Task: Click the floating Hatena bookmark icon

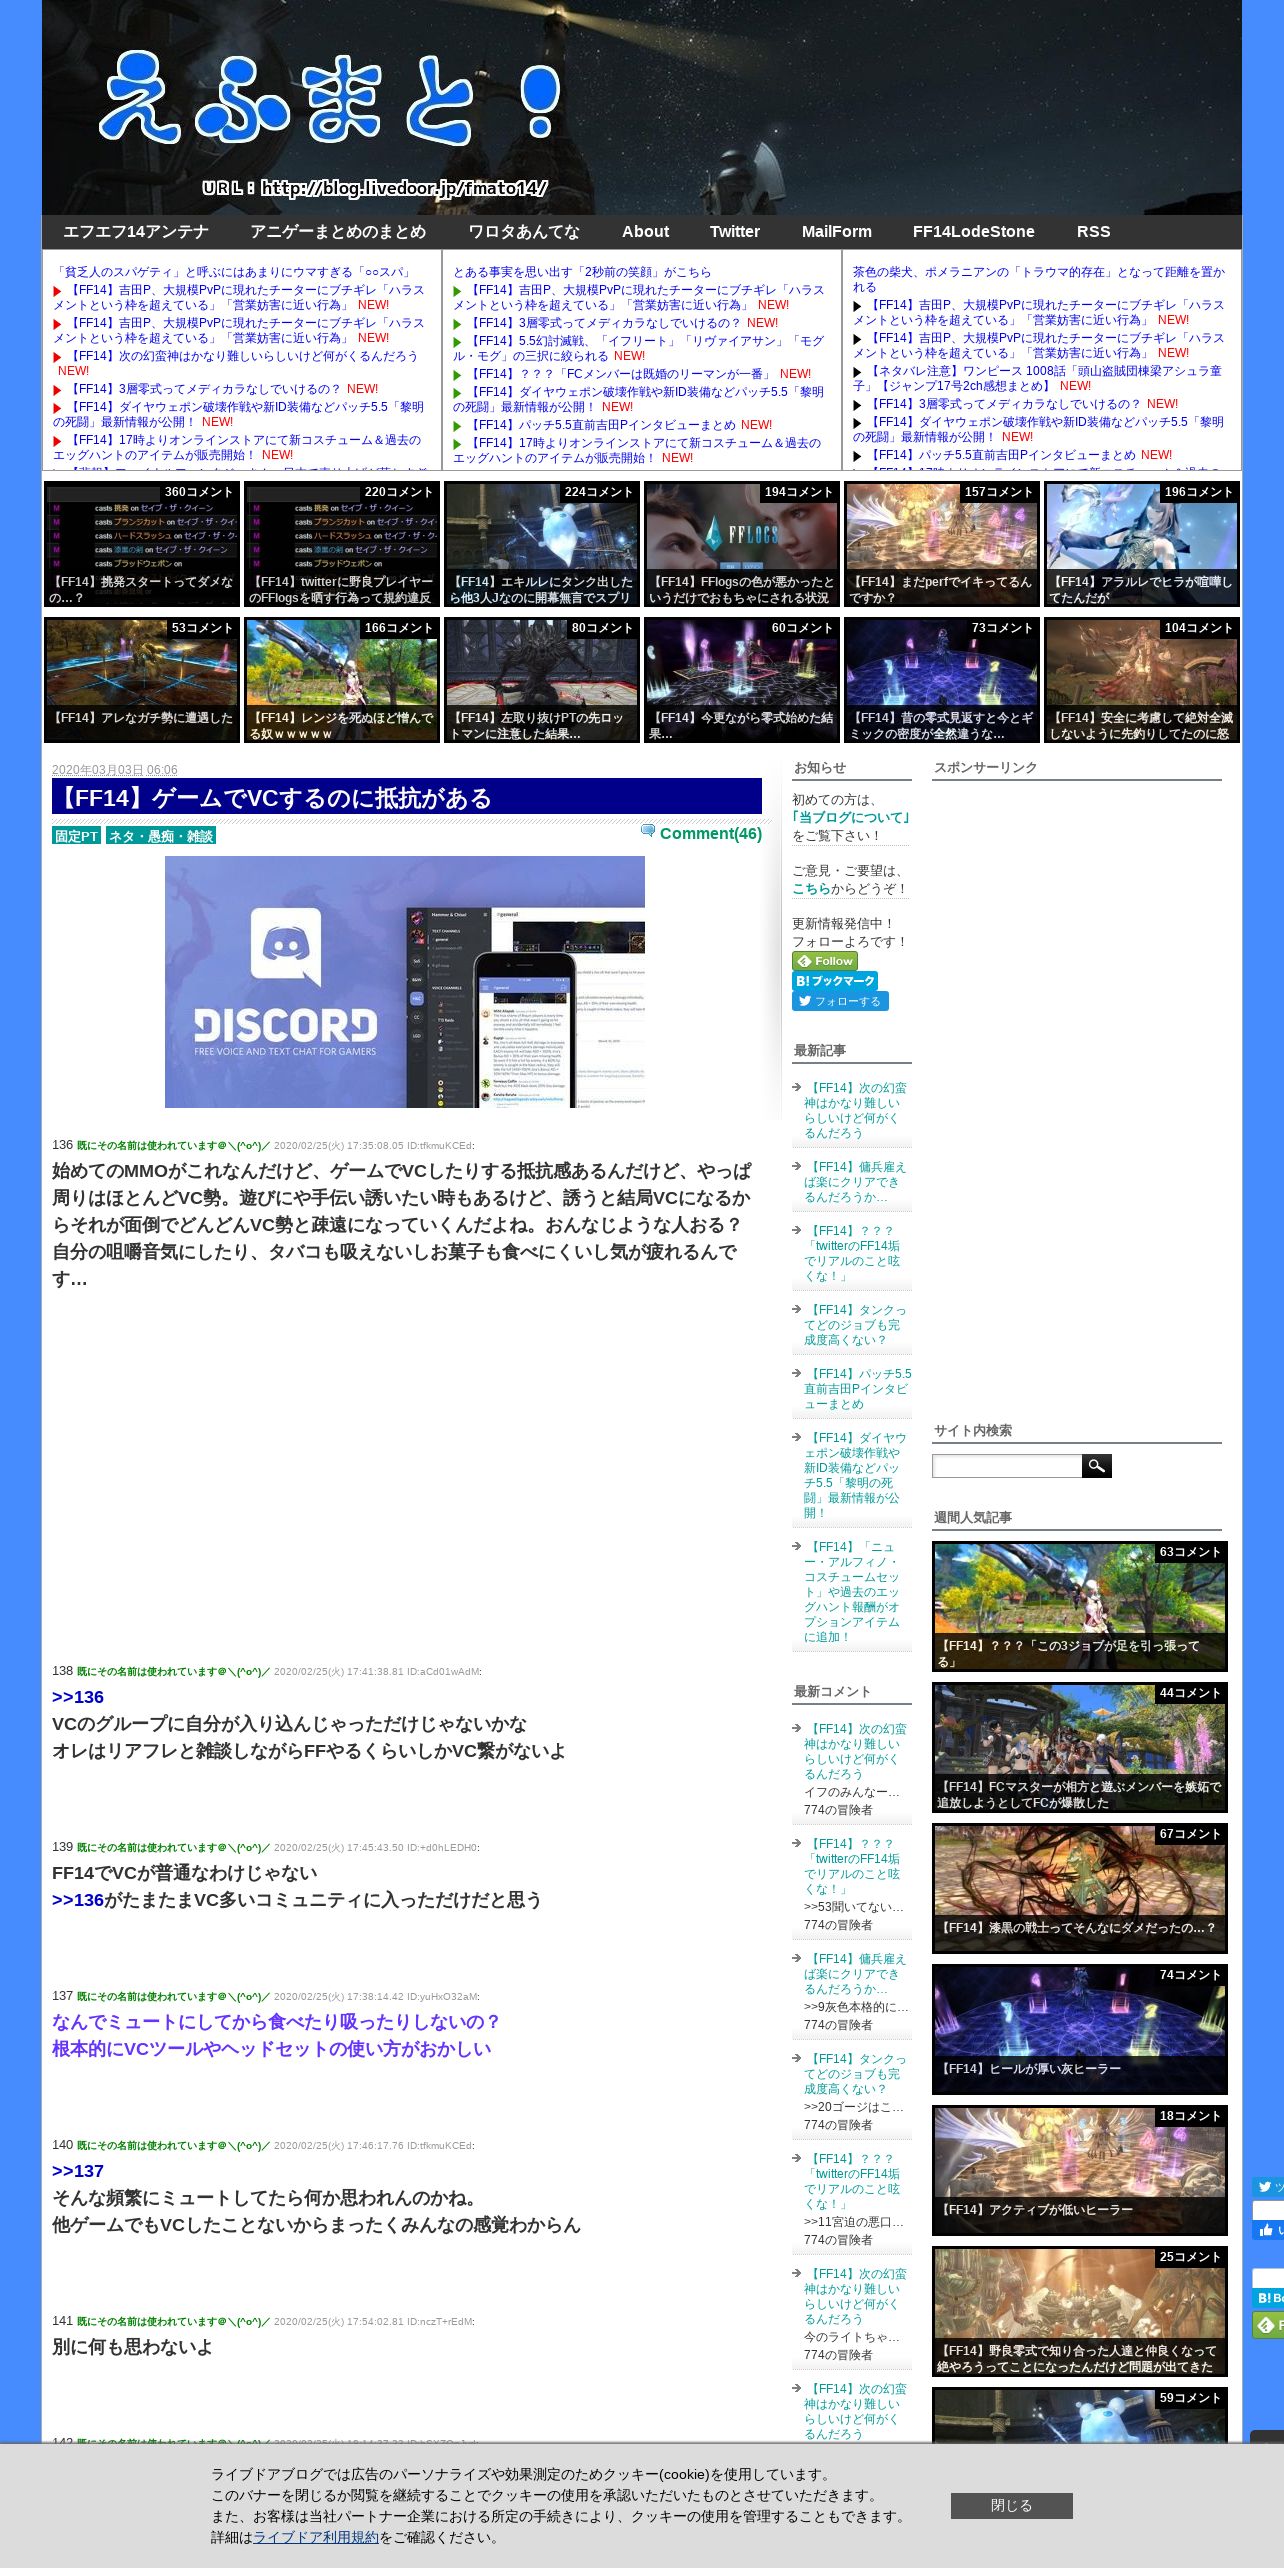Action: coord(1268,2298)
